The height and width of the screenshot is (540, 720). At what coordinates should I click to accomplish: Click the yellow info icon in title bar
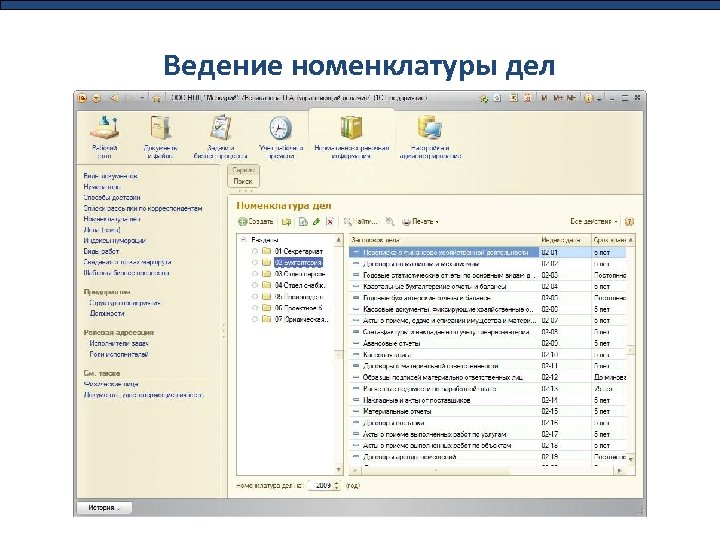[x=588, y=98]
